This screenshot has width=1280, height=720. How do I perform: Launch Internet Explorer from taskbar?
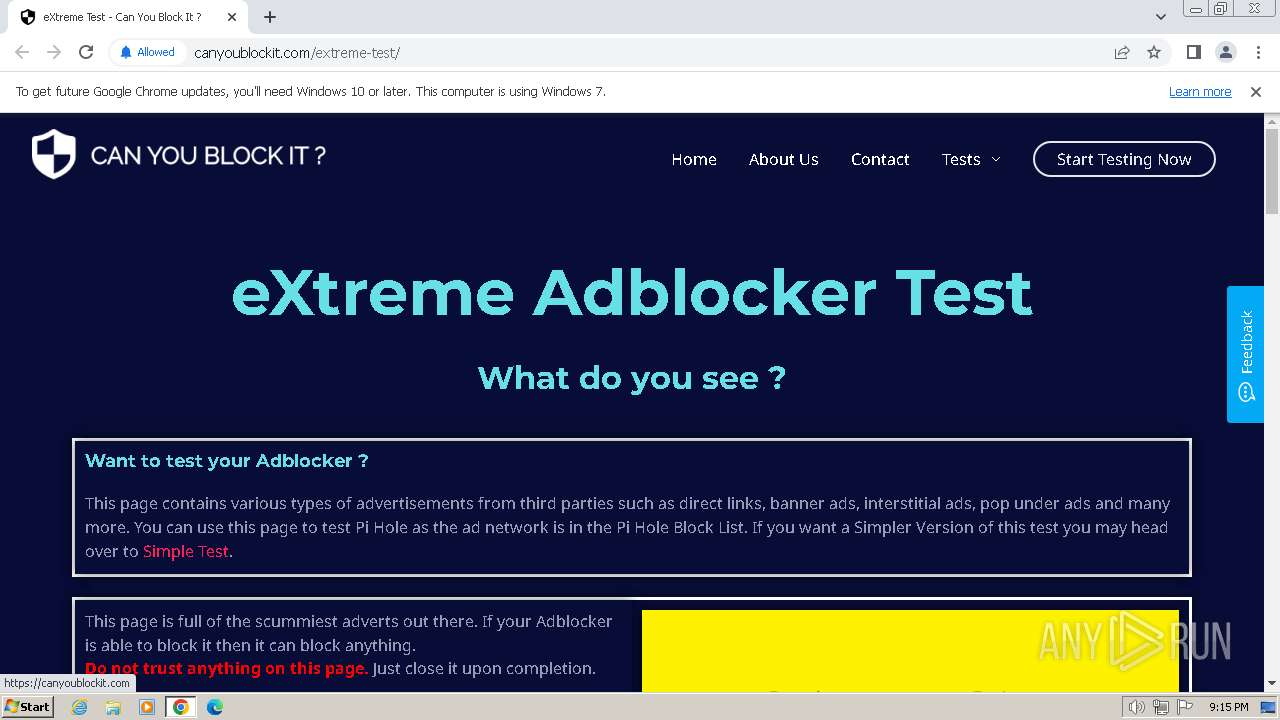click(80, 707)
